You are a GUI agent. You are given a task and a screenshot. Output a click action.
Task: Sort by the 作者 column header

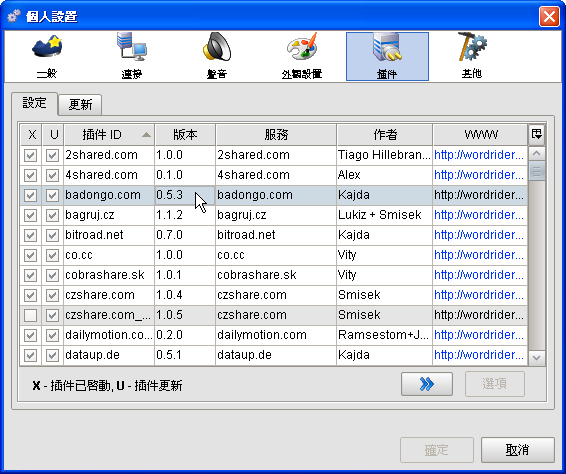[x=385, y=135]
